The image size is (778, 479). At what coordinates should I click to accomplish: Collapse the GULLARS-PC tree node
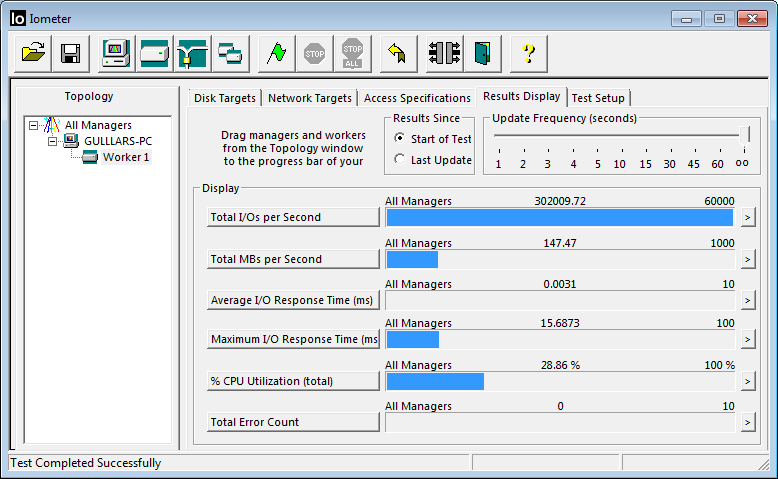point(53,141)
